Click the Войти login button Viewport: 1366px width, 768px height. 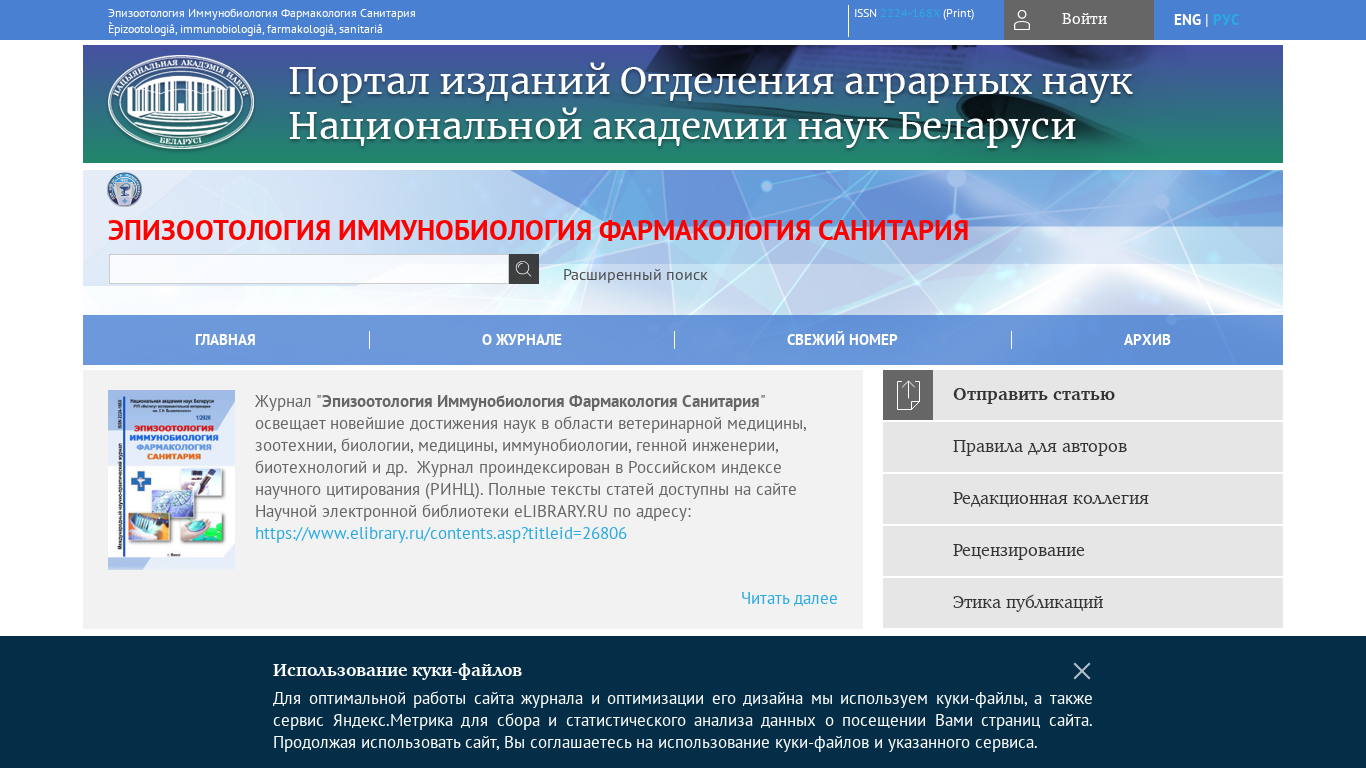click(1079, 20)
